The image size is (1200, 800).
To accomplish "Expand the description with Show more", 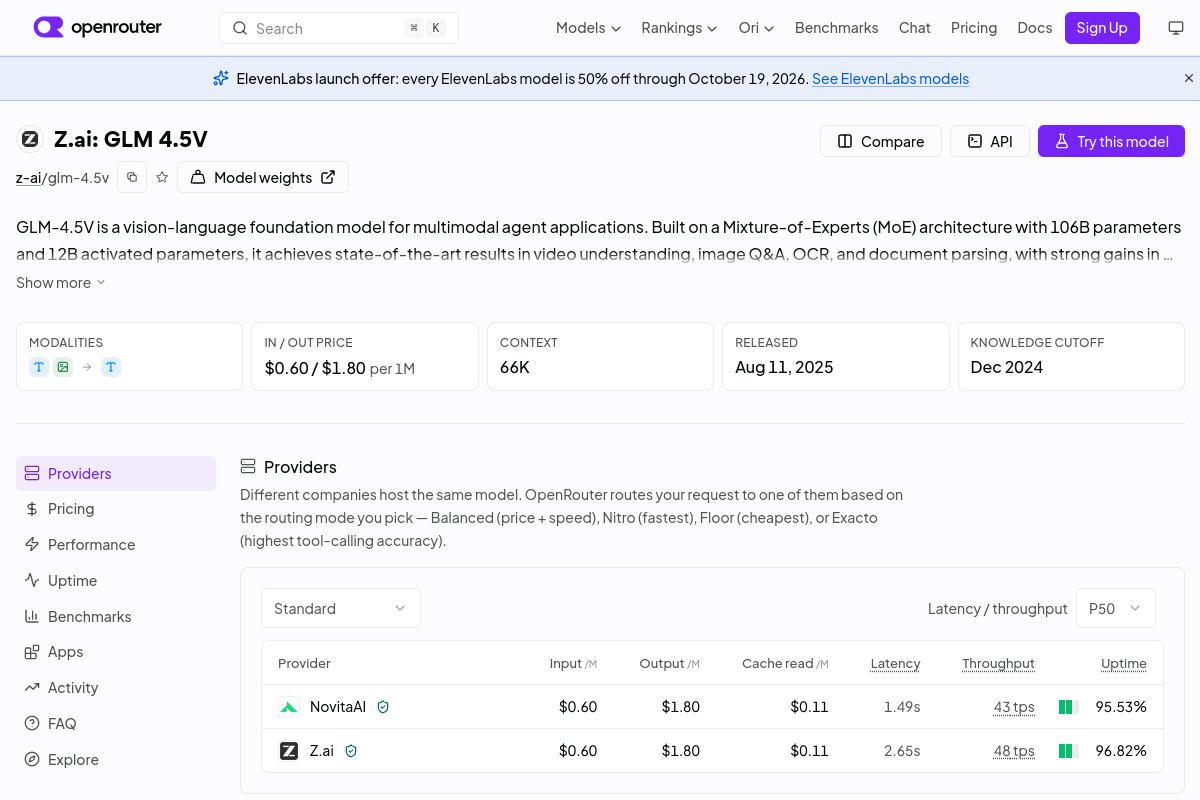I will coord(60,283).
